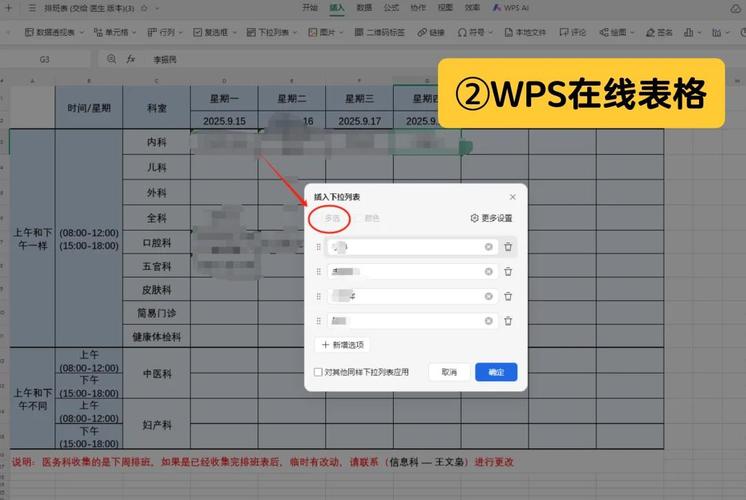Switch to the 开始 tab
This screenshot has width=746, height=500.
[x=310, y=8]
